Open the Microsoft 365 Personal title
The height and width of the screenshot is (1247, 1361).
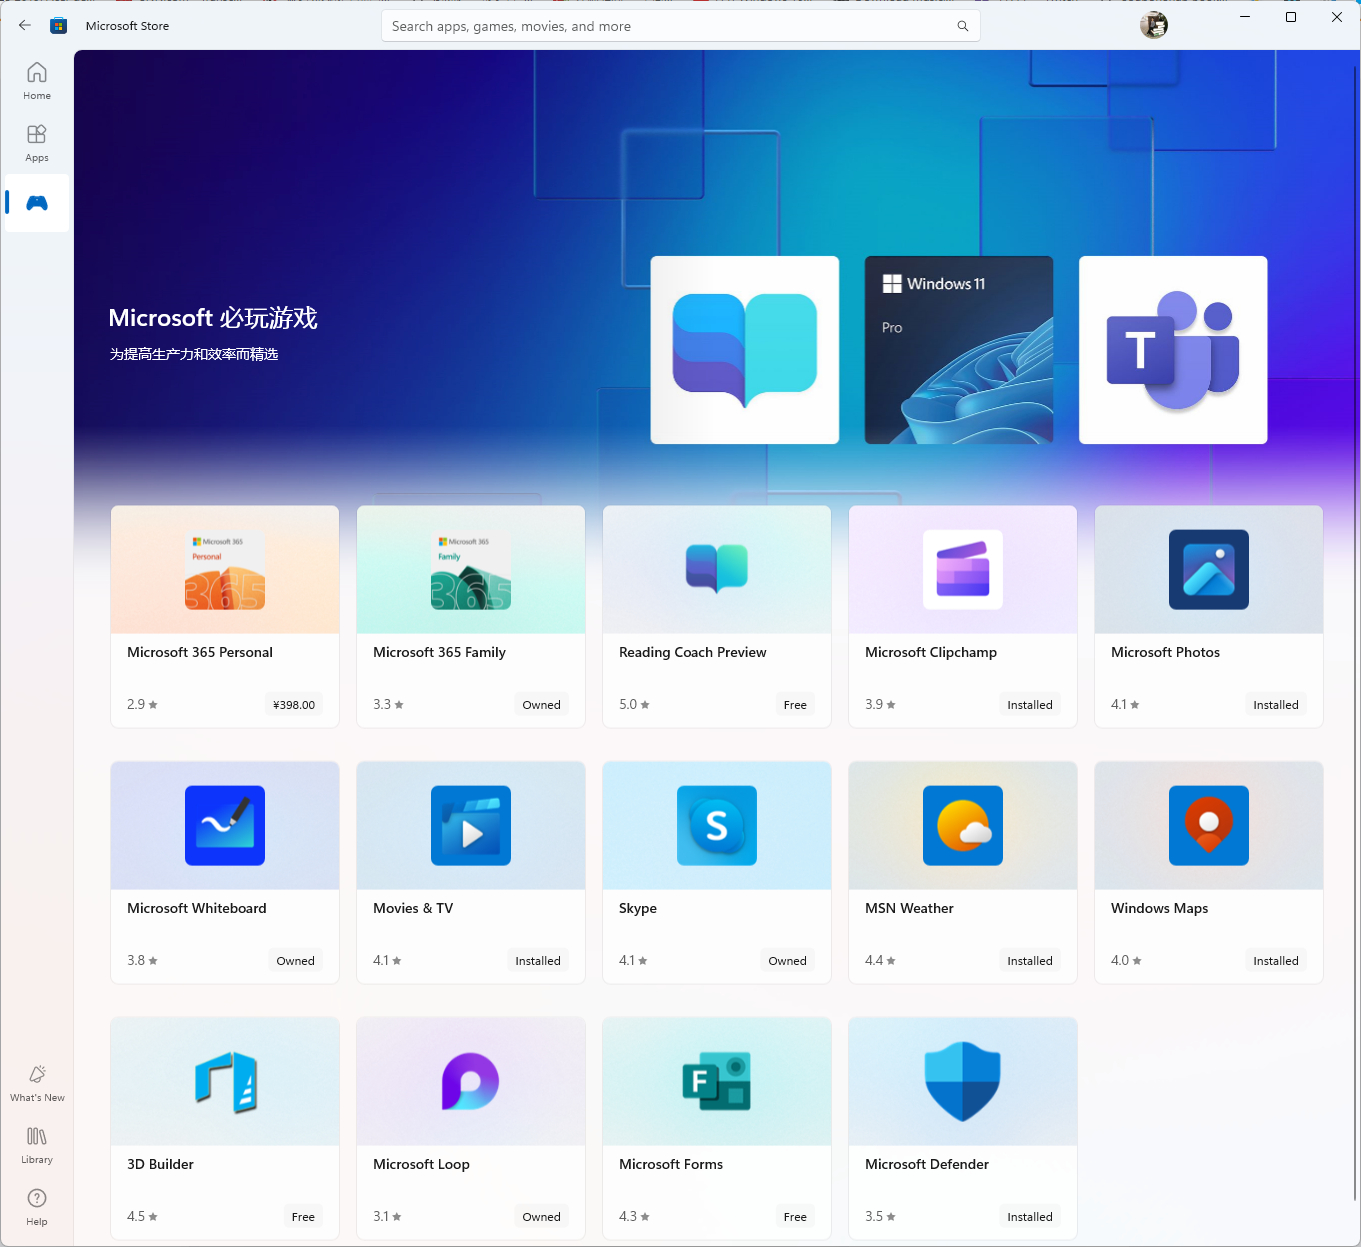200,652
